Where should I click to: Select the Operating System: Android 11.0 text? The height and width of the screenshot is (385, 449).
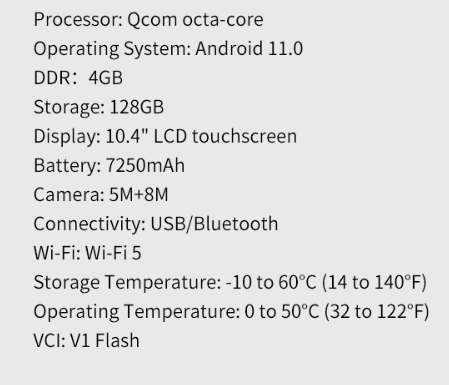[168, 49]
